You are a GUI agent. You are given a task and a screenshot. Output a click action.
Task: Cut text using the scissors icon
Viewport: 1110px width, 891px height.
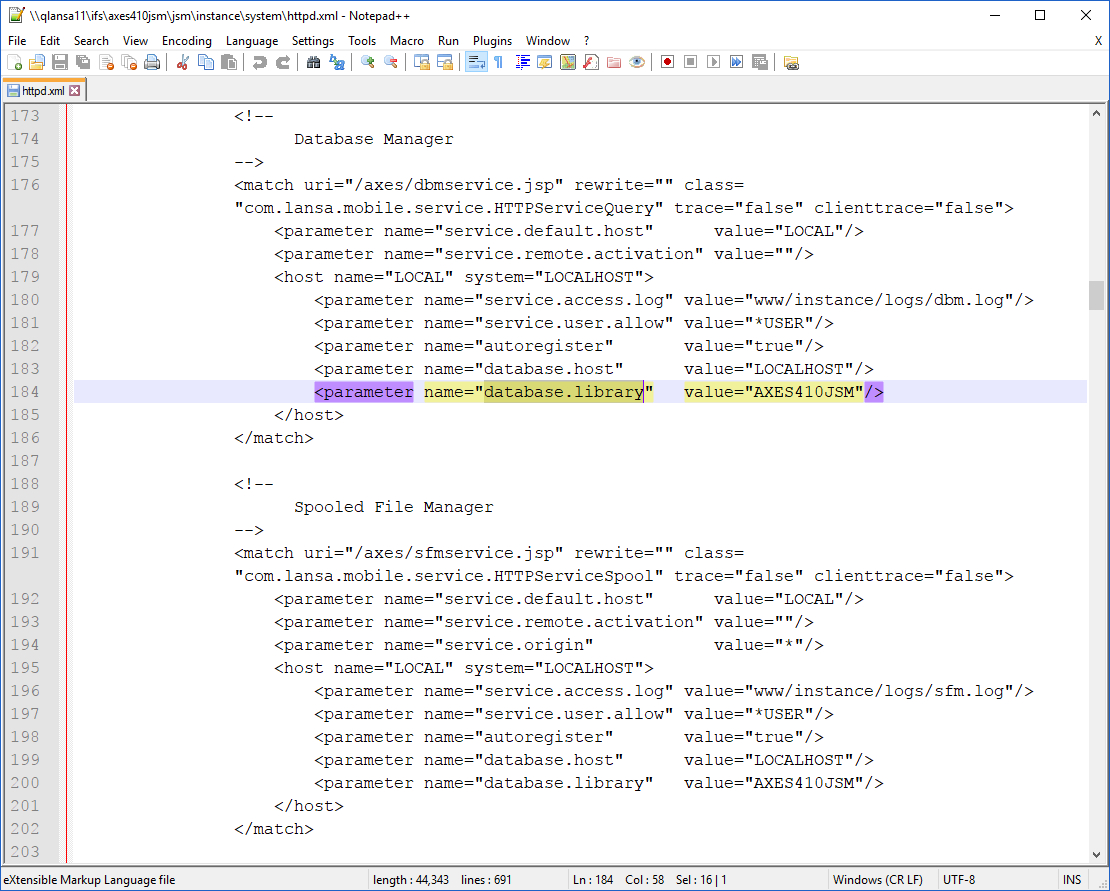click(x=183, y=62)
